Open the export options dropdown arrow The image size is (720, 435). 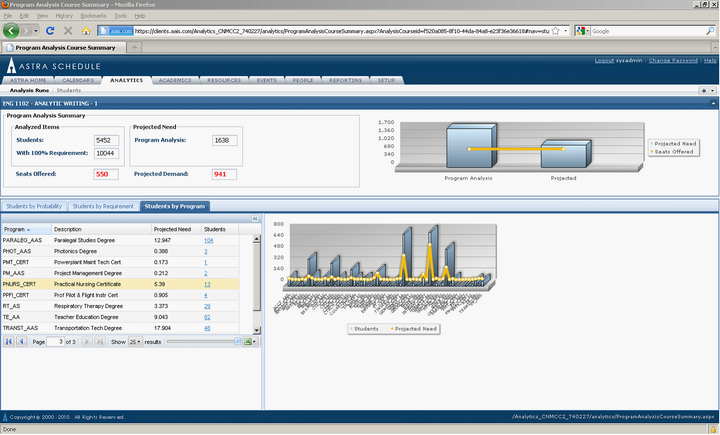click(254, 341)
